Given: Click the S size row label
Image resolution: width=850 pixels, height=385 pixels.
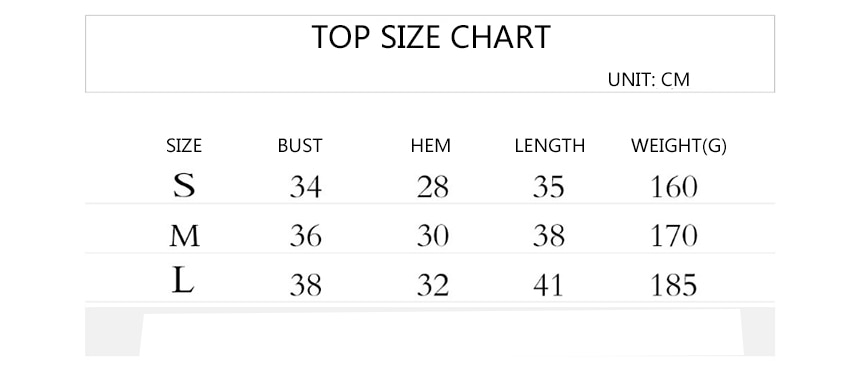Looking at the screenshot, I should tap(184, 186).
